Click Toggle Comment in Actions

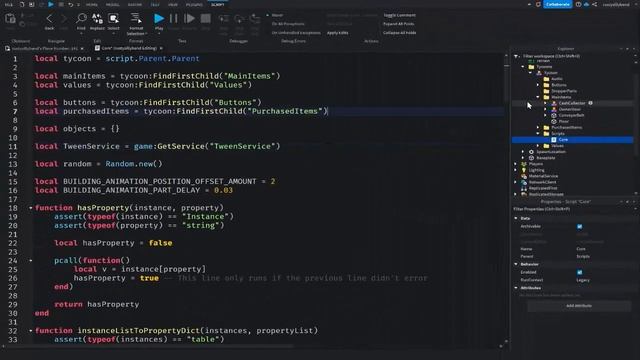click(399, 15)
